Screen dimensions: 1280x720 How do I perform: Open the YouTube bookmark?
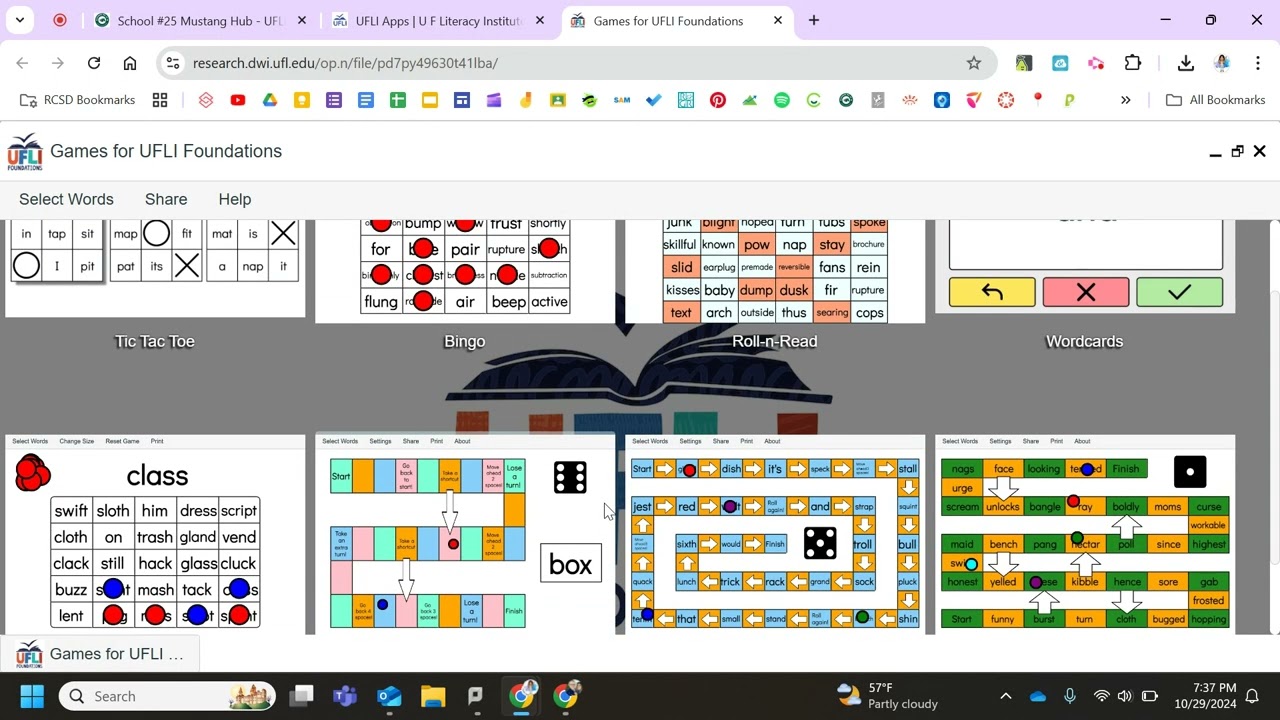[x=238, y=100]
